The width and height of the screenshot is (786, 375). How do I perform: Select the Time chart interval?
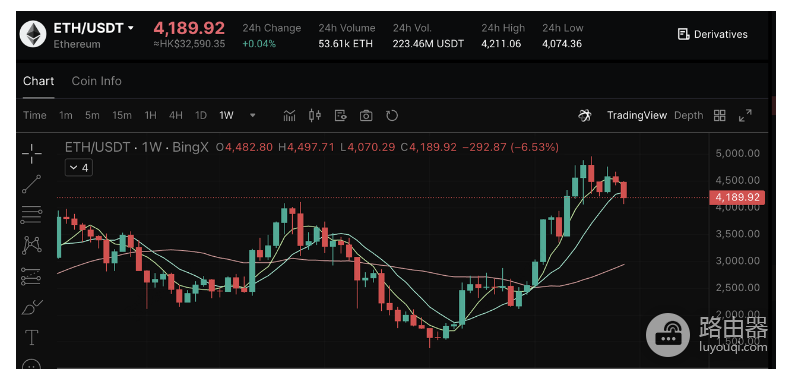click(35, 115)
